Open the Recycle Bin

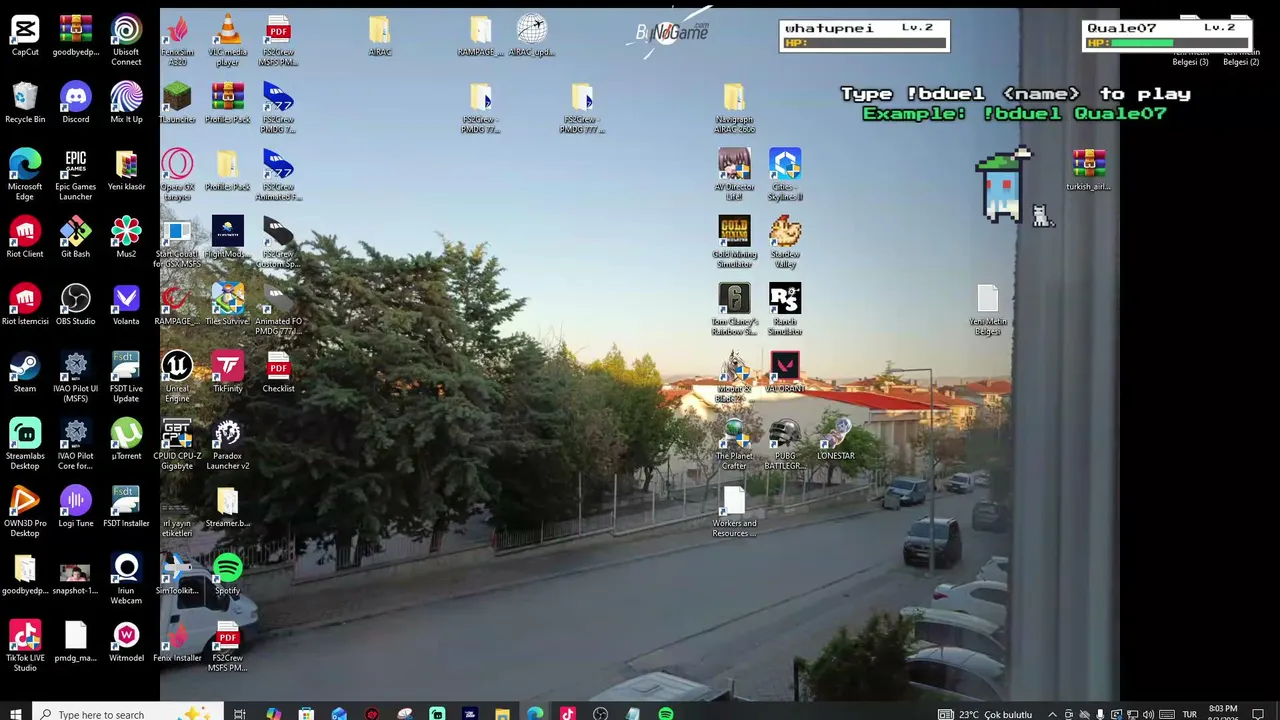click(x=25, y=103)
